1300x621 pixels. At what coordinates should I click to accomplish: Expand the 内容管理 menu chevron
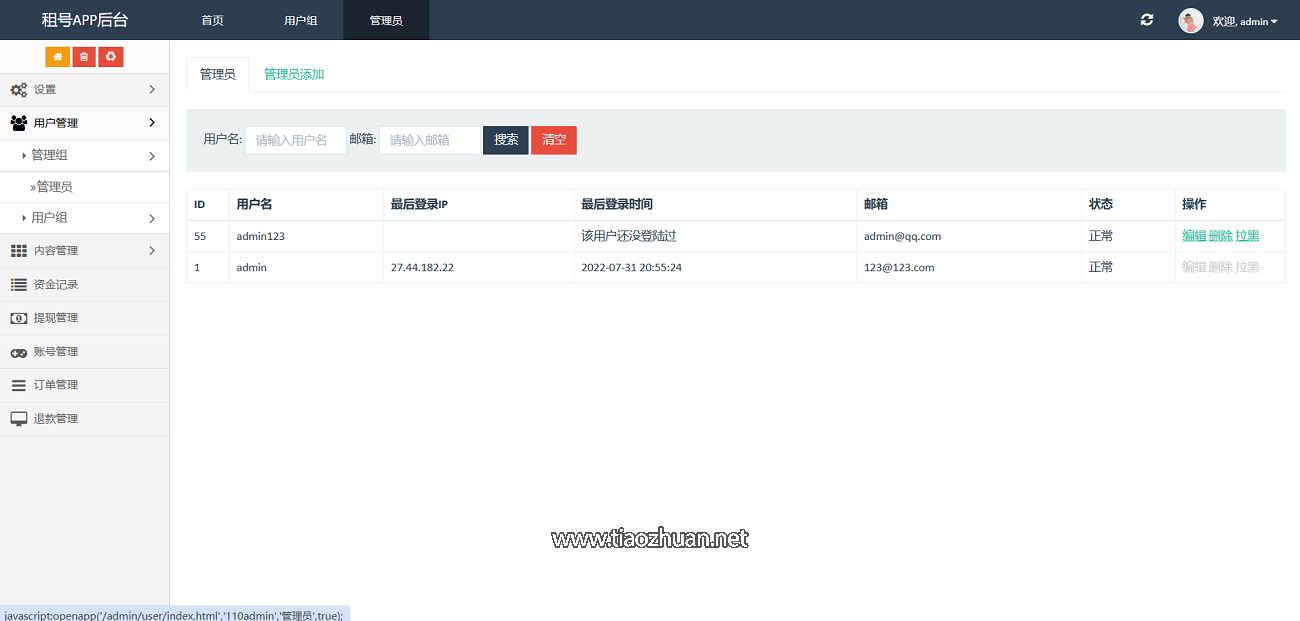(x=152, y=251)
